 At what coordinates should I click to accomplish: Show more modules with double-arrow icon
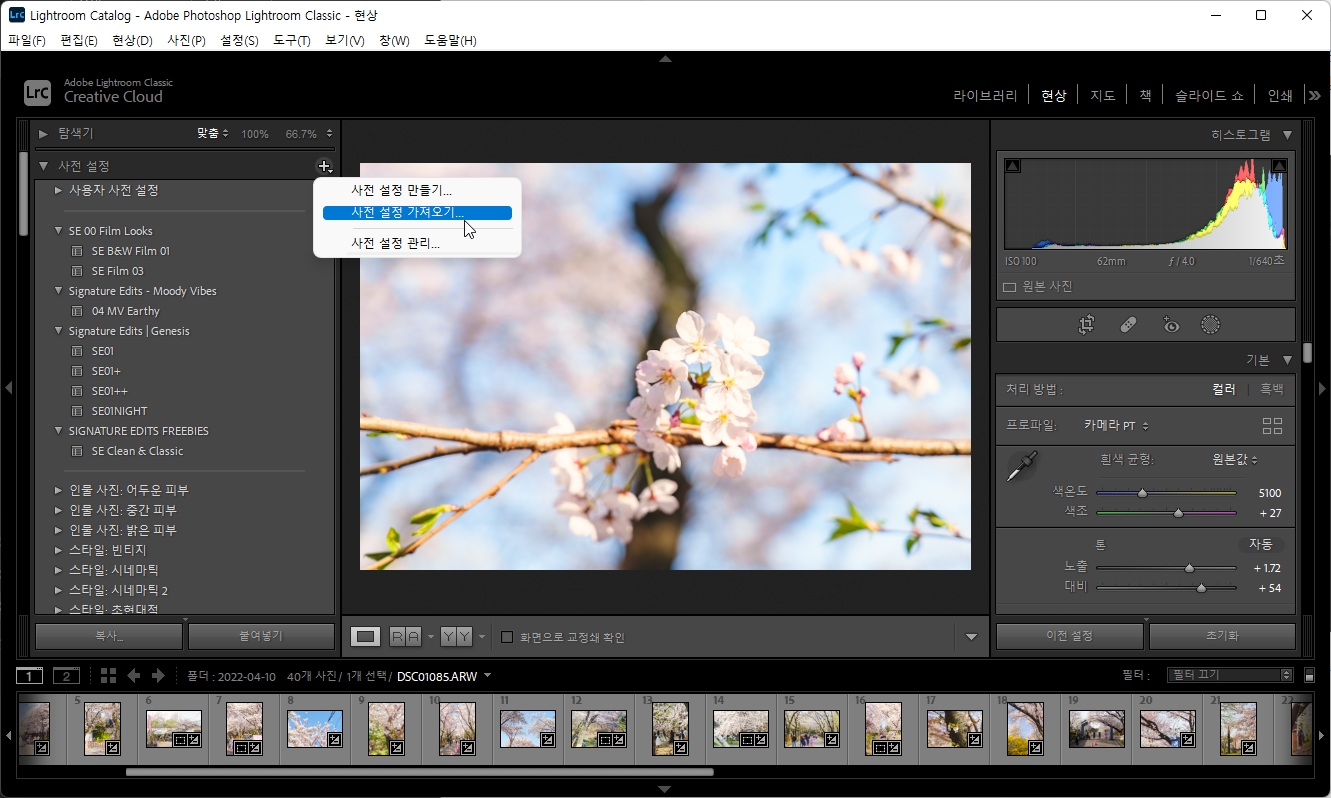coord(1315,96)
